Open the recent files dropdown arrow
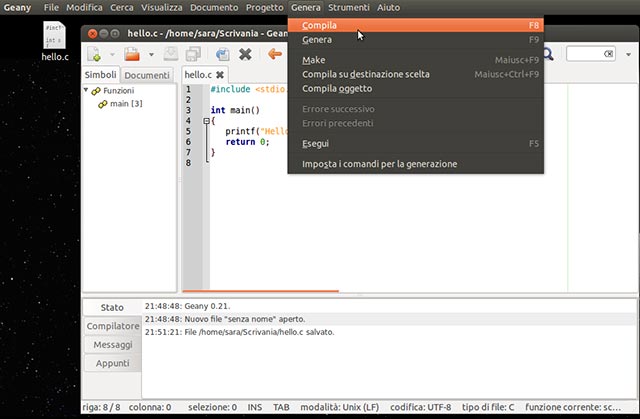This screenshot has width=640, height=419. [149, 54]
